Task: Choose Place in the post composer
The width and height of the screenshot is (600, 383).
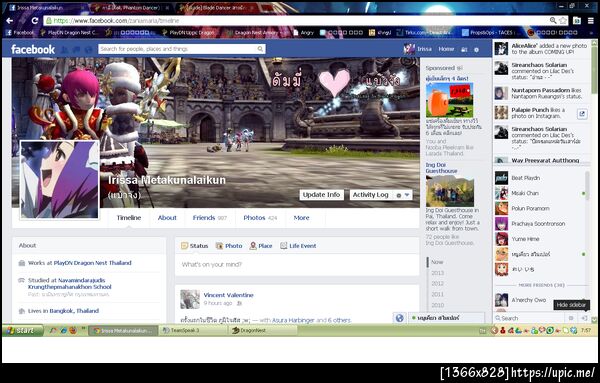Action: pyautogui.click(x=261, y=246)
